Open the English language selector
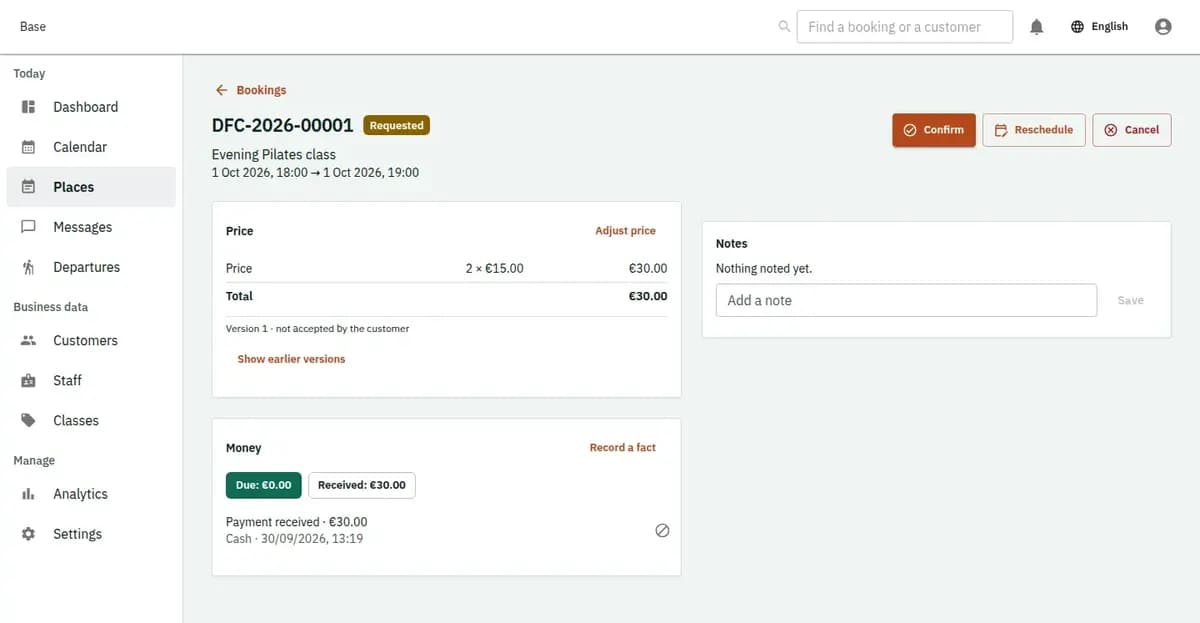The height and width of the screenshot is (623, 1200). click(x=1099, y=27)
